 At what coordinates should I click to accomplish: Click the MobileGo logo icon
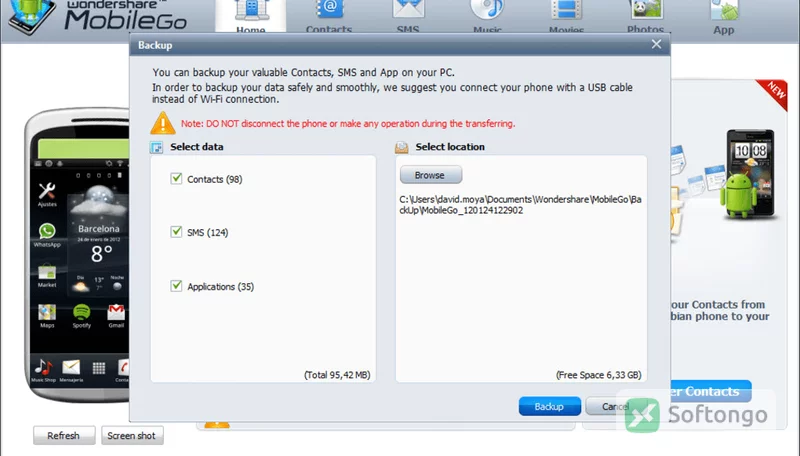[32, 16]
